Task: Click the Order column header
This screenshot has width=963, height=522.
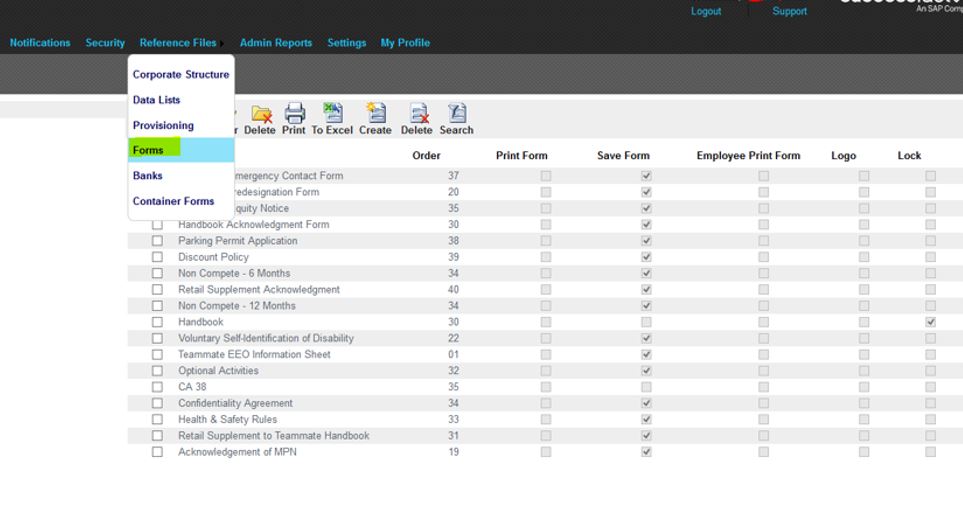Action: pos(426,156)
